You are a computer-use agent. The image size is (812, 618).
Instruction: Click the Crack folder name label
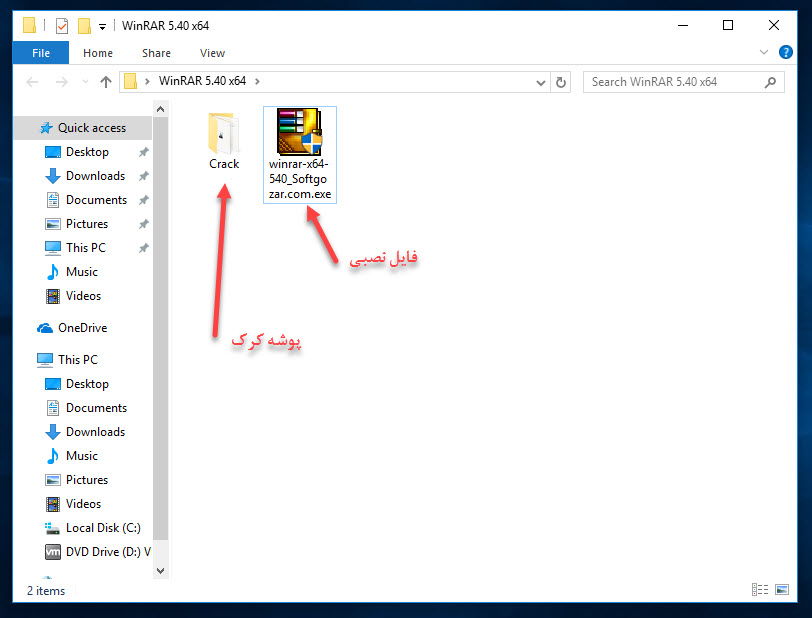click(224, 164)
